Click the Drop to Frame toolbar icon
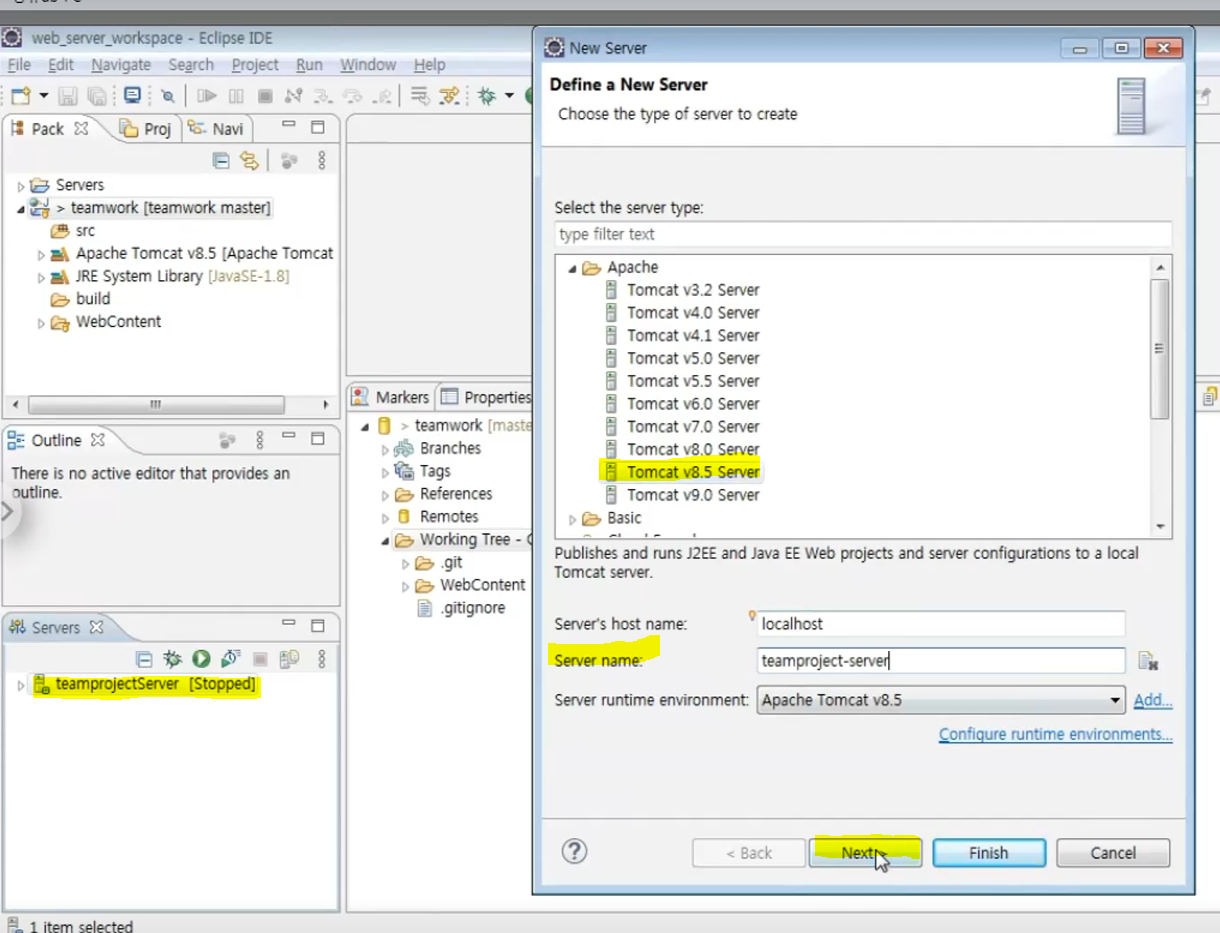The height and width of the screenshot is (933, 1220). [x=418, y=95]
